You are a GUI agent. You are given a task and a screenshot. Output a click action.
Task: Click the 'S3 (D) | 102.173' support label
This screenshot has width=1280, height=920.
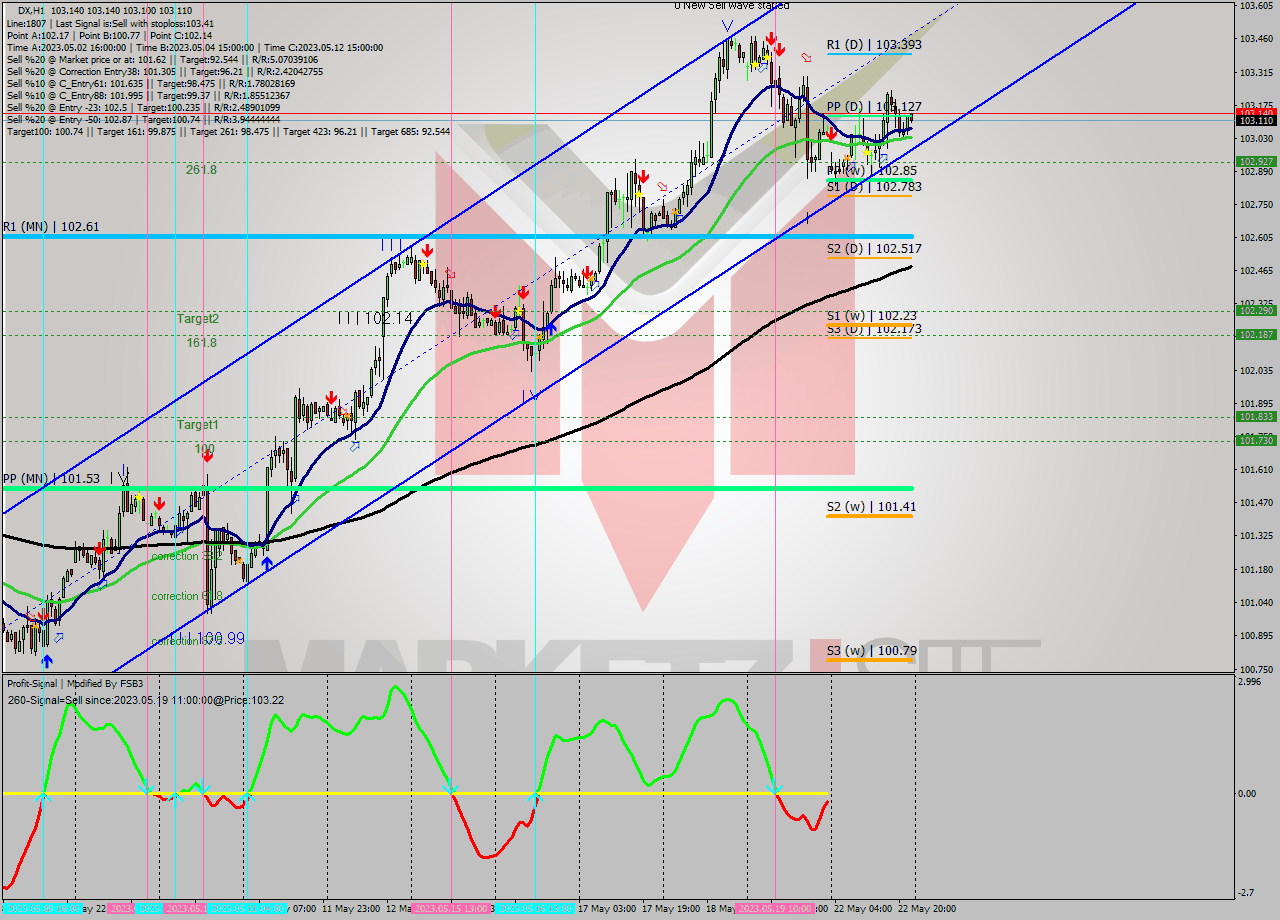[x=874, y=329]
